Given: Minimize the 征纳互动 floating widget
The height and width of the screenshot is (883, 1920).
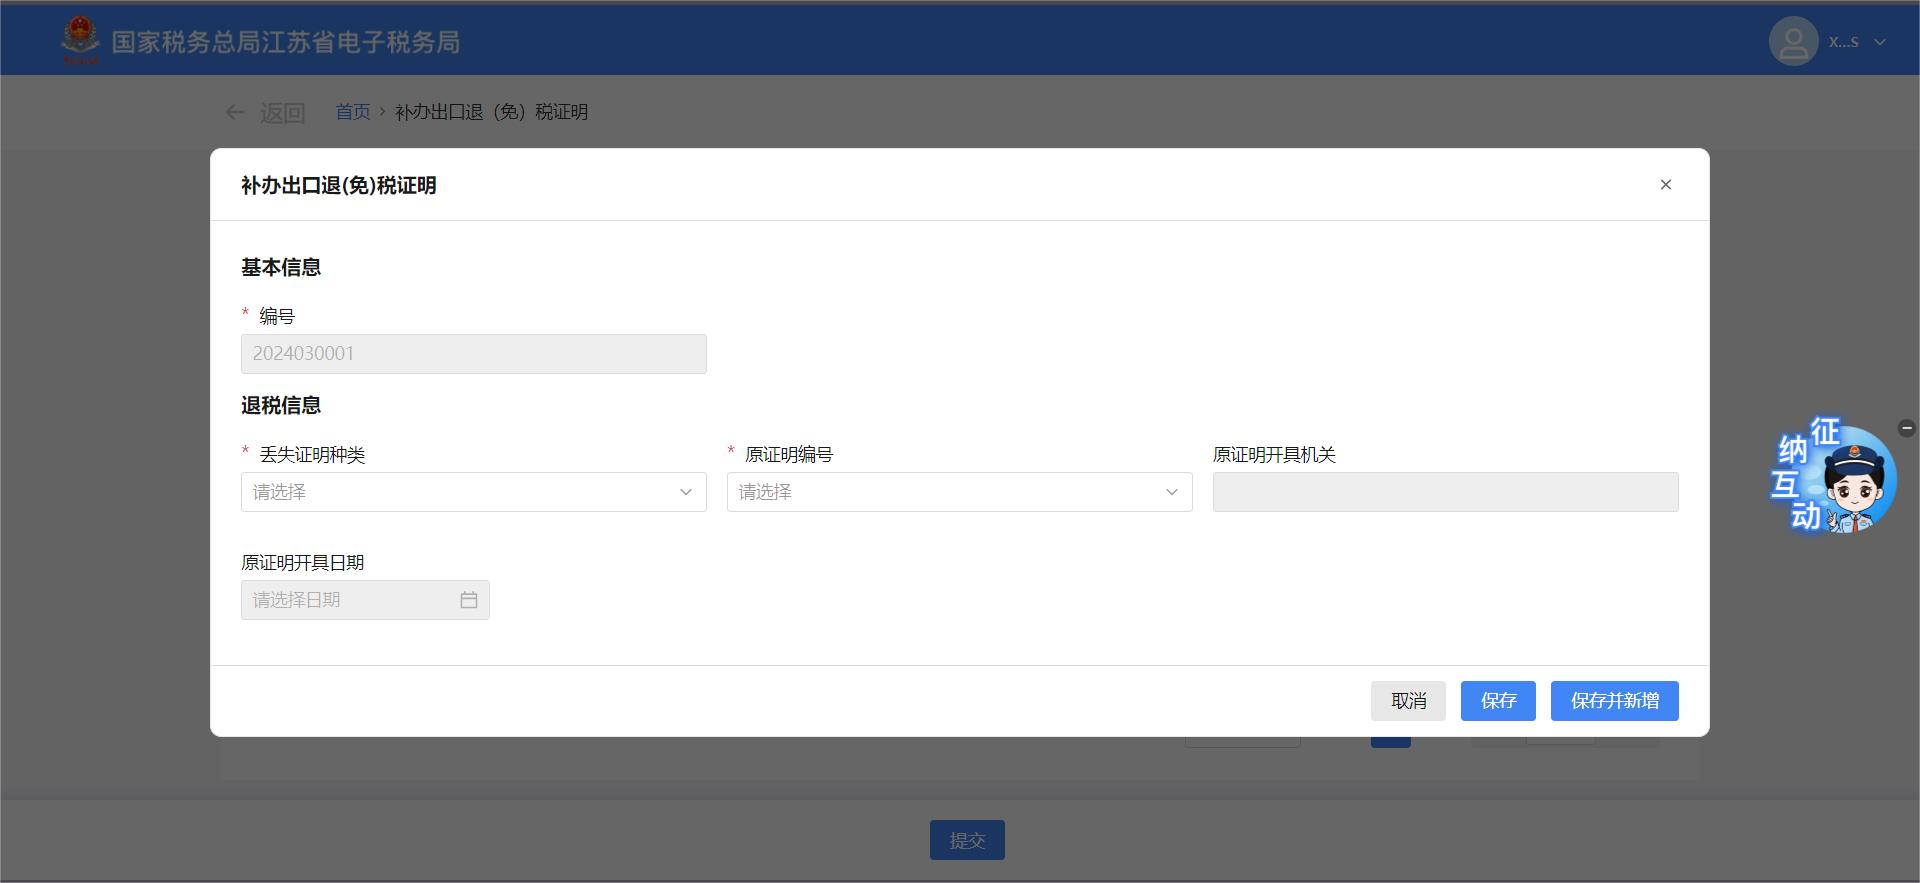Looking at the screenshot, I should (1906, 428).
